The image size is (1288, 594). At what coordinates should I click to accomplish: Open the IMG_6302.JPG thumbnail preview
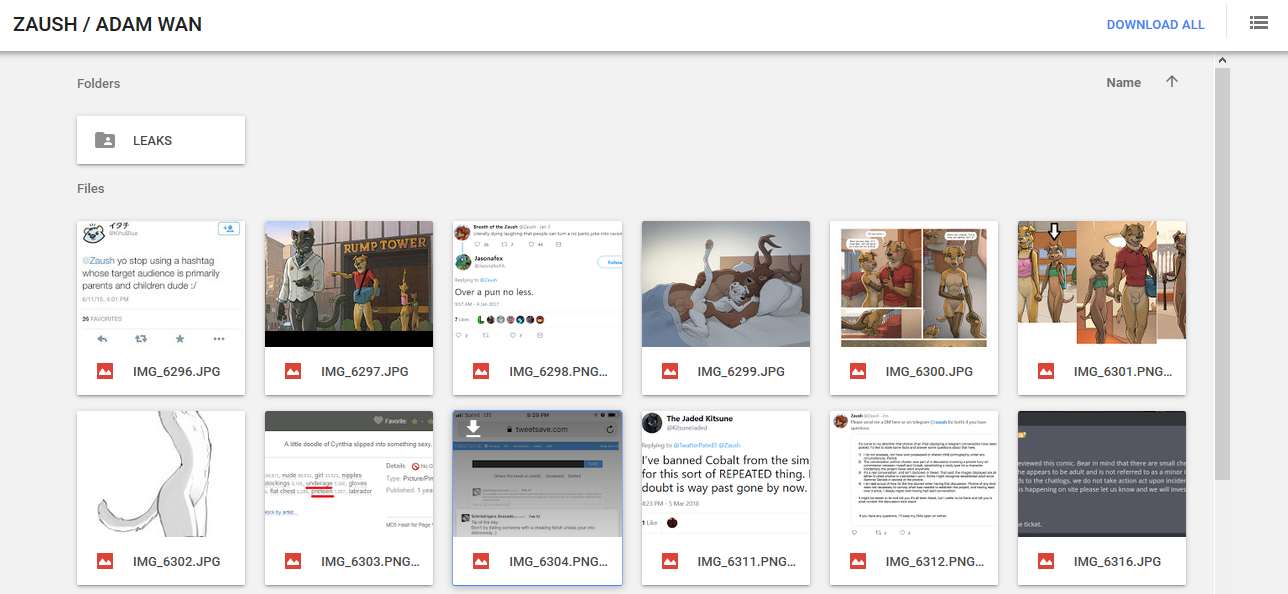tap(161, 474)
